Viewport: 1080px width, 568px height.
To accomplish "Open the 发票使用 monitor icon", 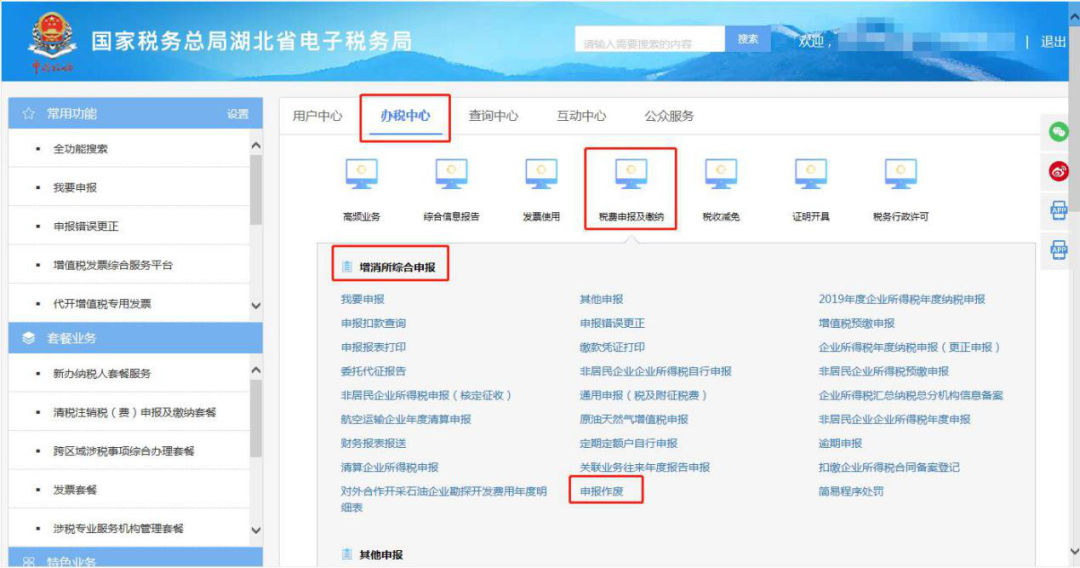I will tap(541, 173).
